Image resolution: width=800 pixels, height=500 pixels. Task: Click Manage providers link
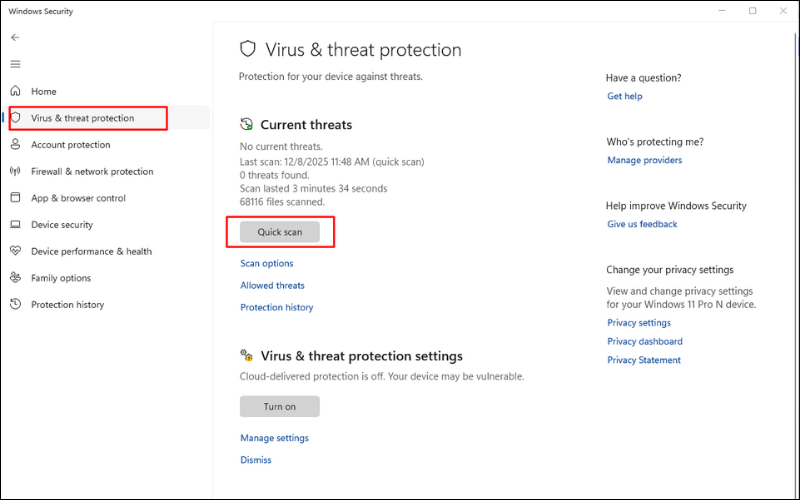tap(644, 160)
